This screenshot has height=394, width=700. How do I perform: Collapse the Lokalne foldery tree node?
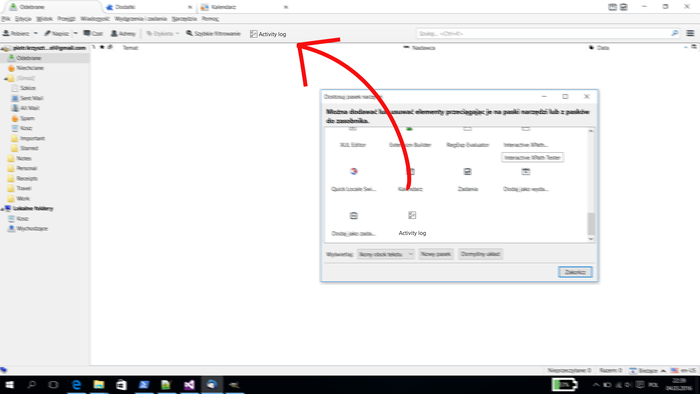[3, 209]
